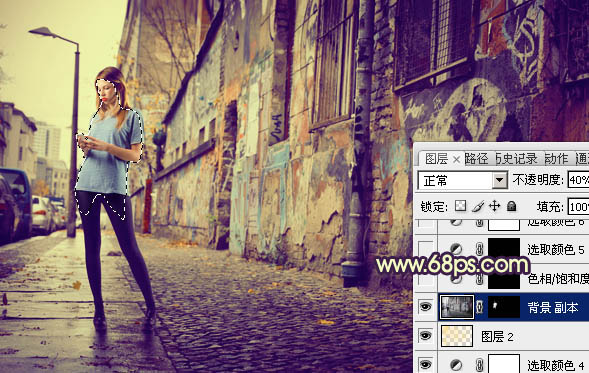
Task: Click the lock position move icon
Action: point(494,206)
